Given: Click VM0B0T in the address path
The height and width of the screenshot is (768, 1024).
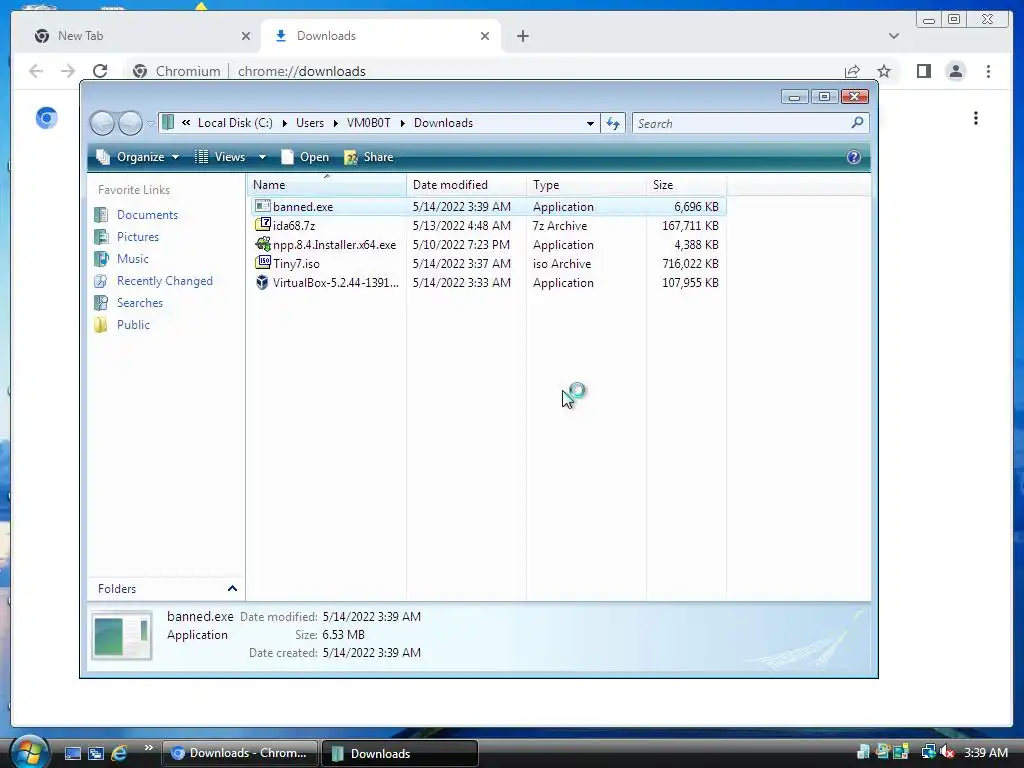Looking at the screenshot, I should [368, 123].
